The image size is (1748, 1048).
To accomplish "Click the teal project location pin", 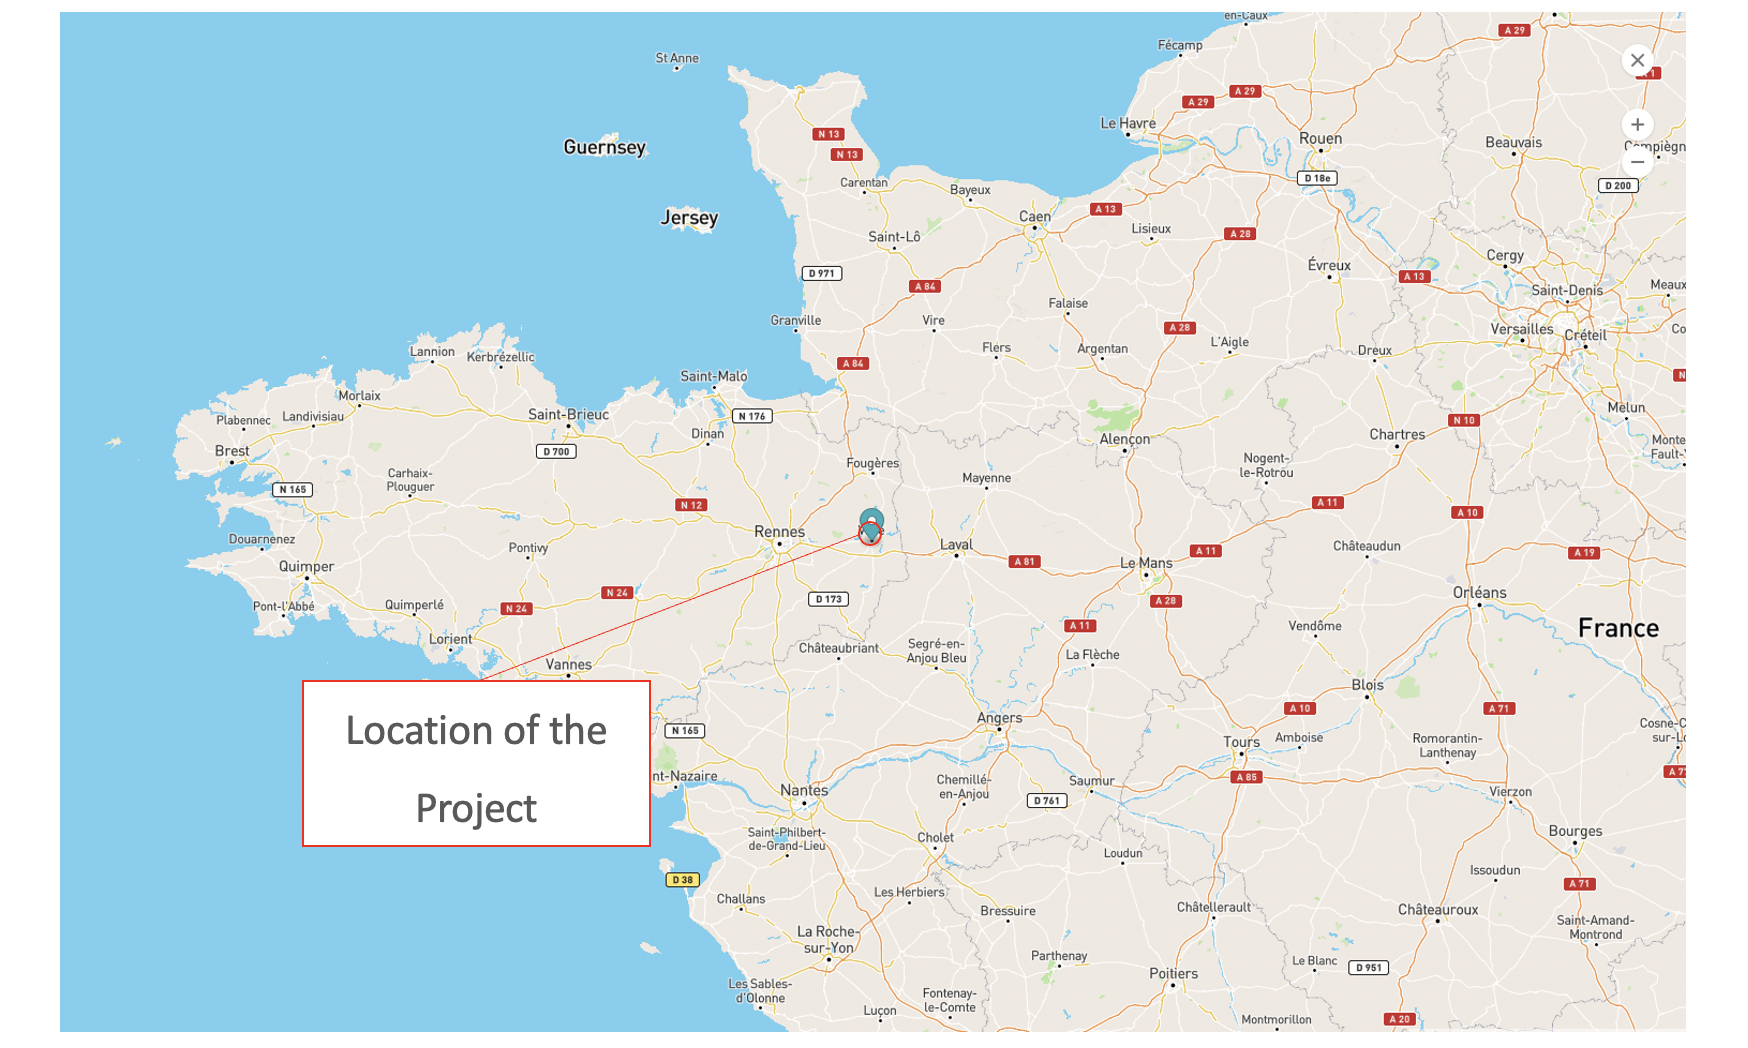I will pos(871,523).
